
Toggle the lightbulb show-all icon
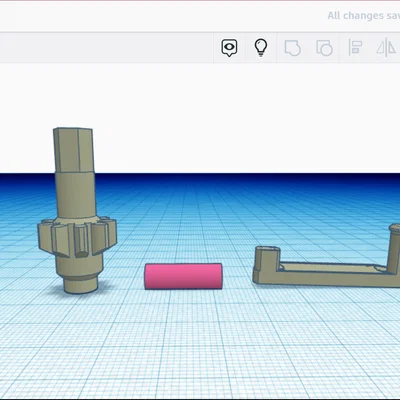[261, 48]
